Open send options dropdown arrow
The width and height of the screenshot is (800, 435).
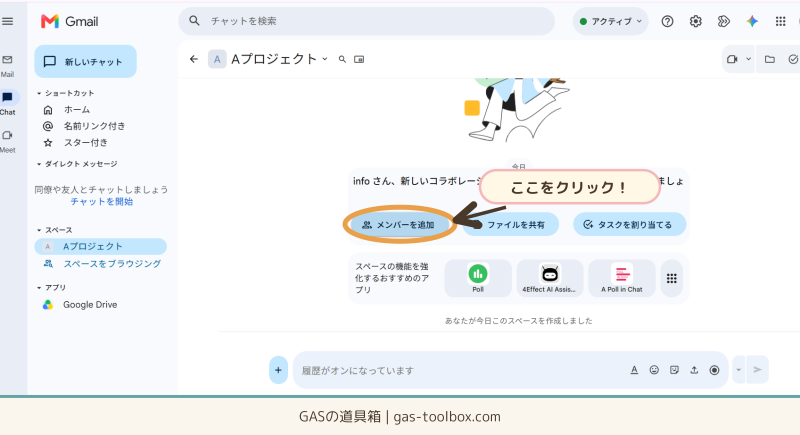(739, 370)
